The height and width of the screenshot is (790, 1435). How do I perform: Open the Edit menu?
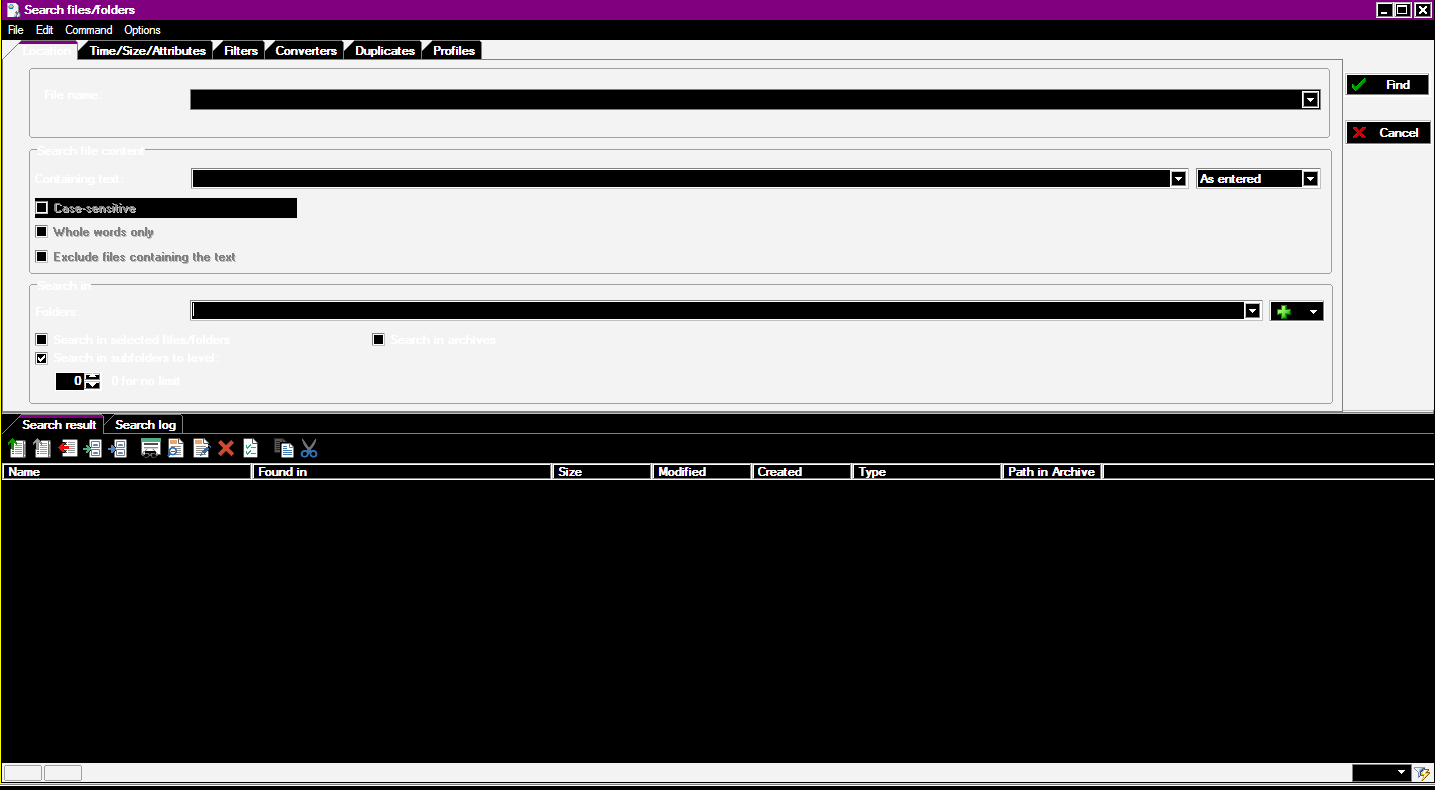click(45, 30)
